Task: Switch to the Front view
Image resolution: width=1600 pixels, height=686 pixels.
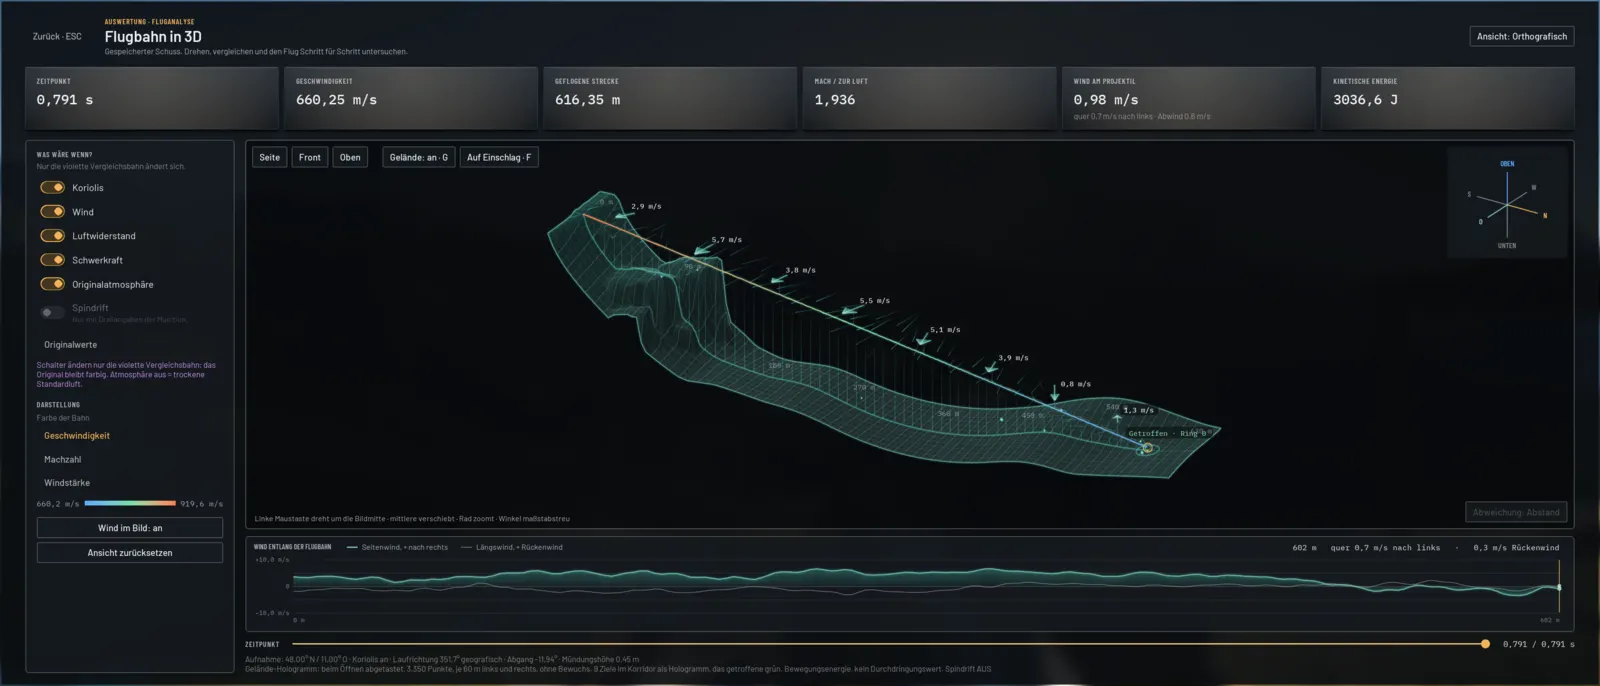Action: 310,157
